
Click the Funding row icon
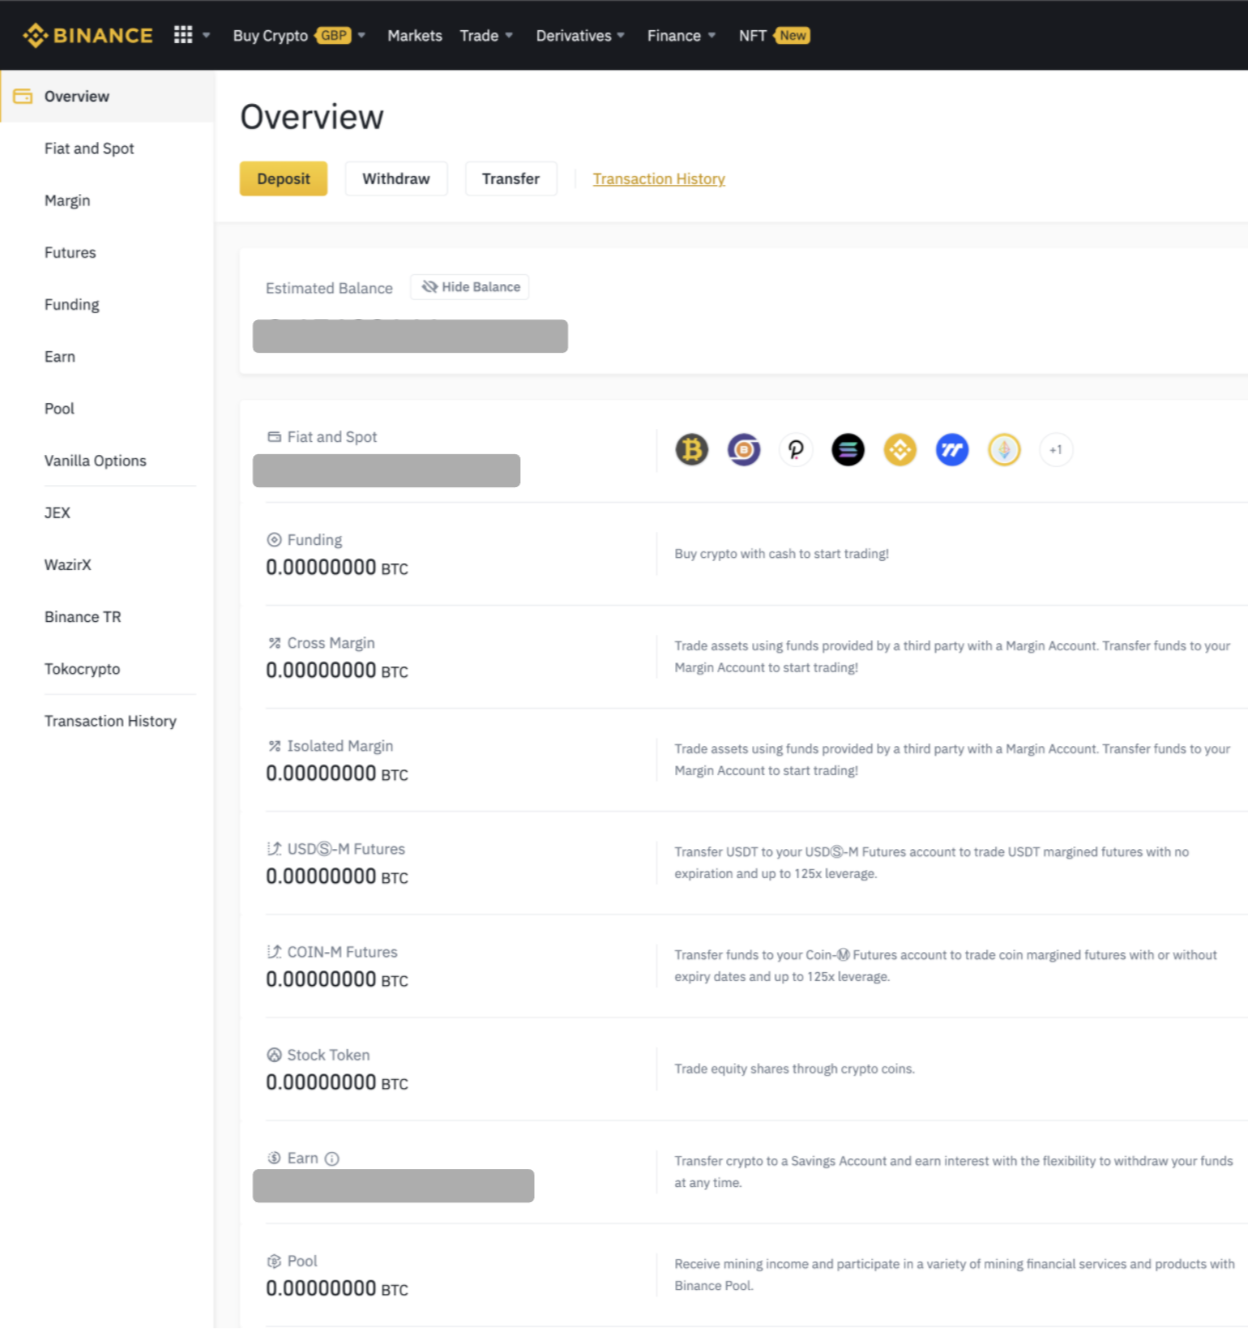[274, 540]
